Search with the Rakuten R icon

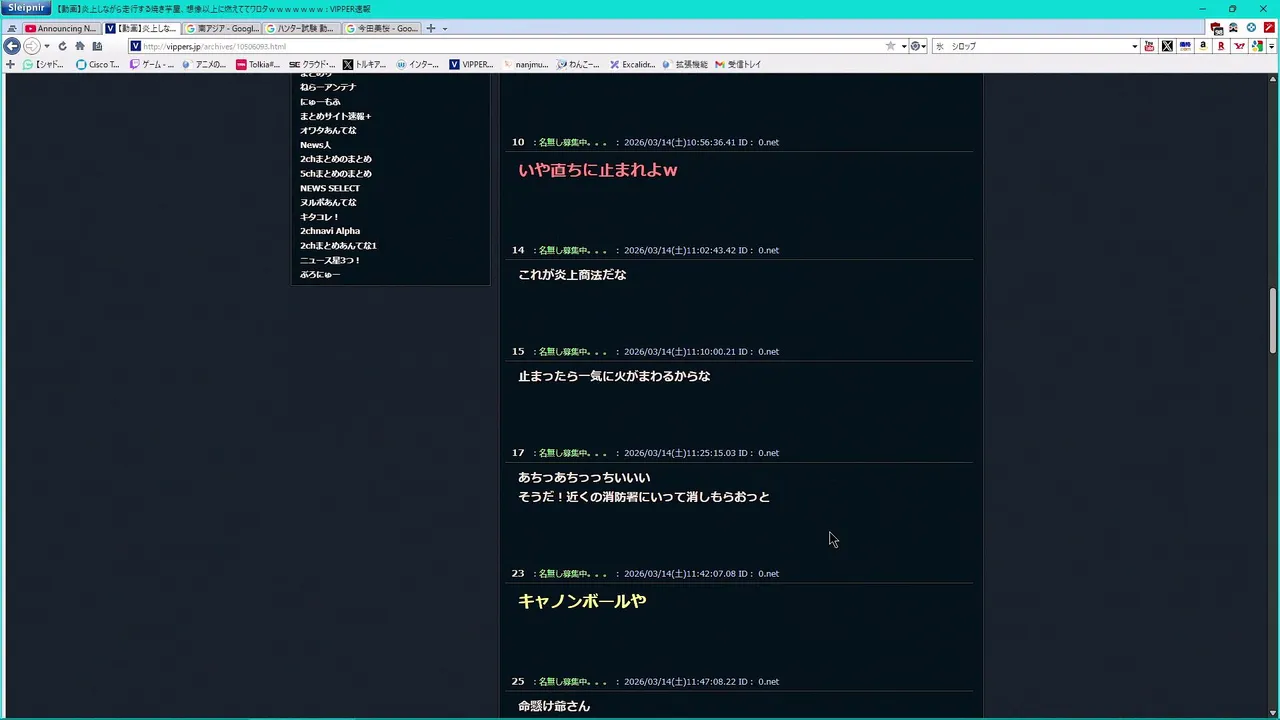pyautogui.click(x=1221, y=46)
